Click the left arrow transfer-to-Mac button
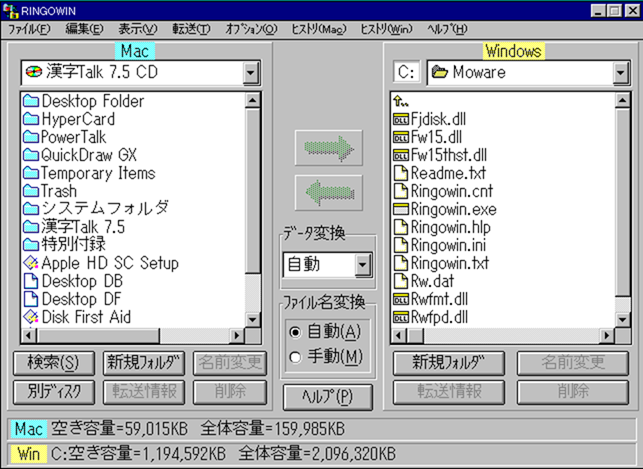This screenshot has width=643, height=469. pos(327,192)
